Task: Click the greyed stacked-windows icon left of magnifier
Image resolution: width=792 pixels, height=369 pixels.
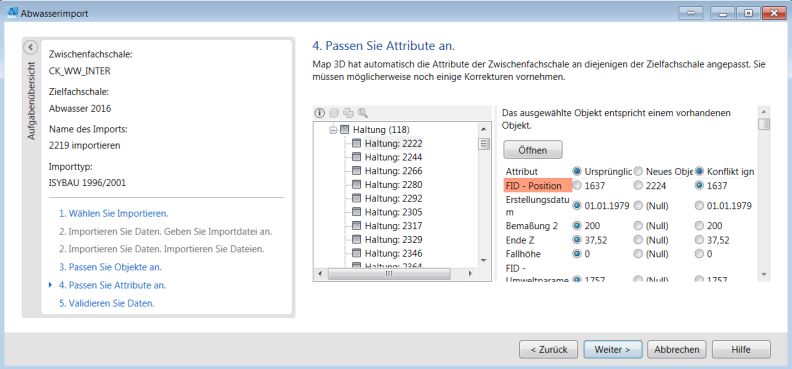Action: pyautogui.click(x=348, y=113)
